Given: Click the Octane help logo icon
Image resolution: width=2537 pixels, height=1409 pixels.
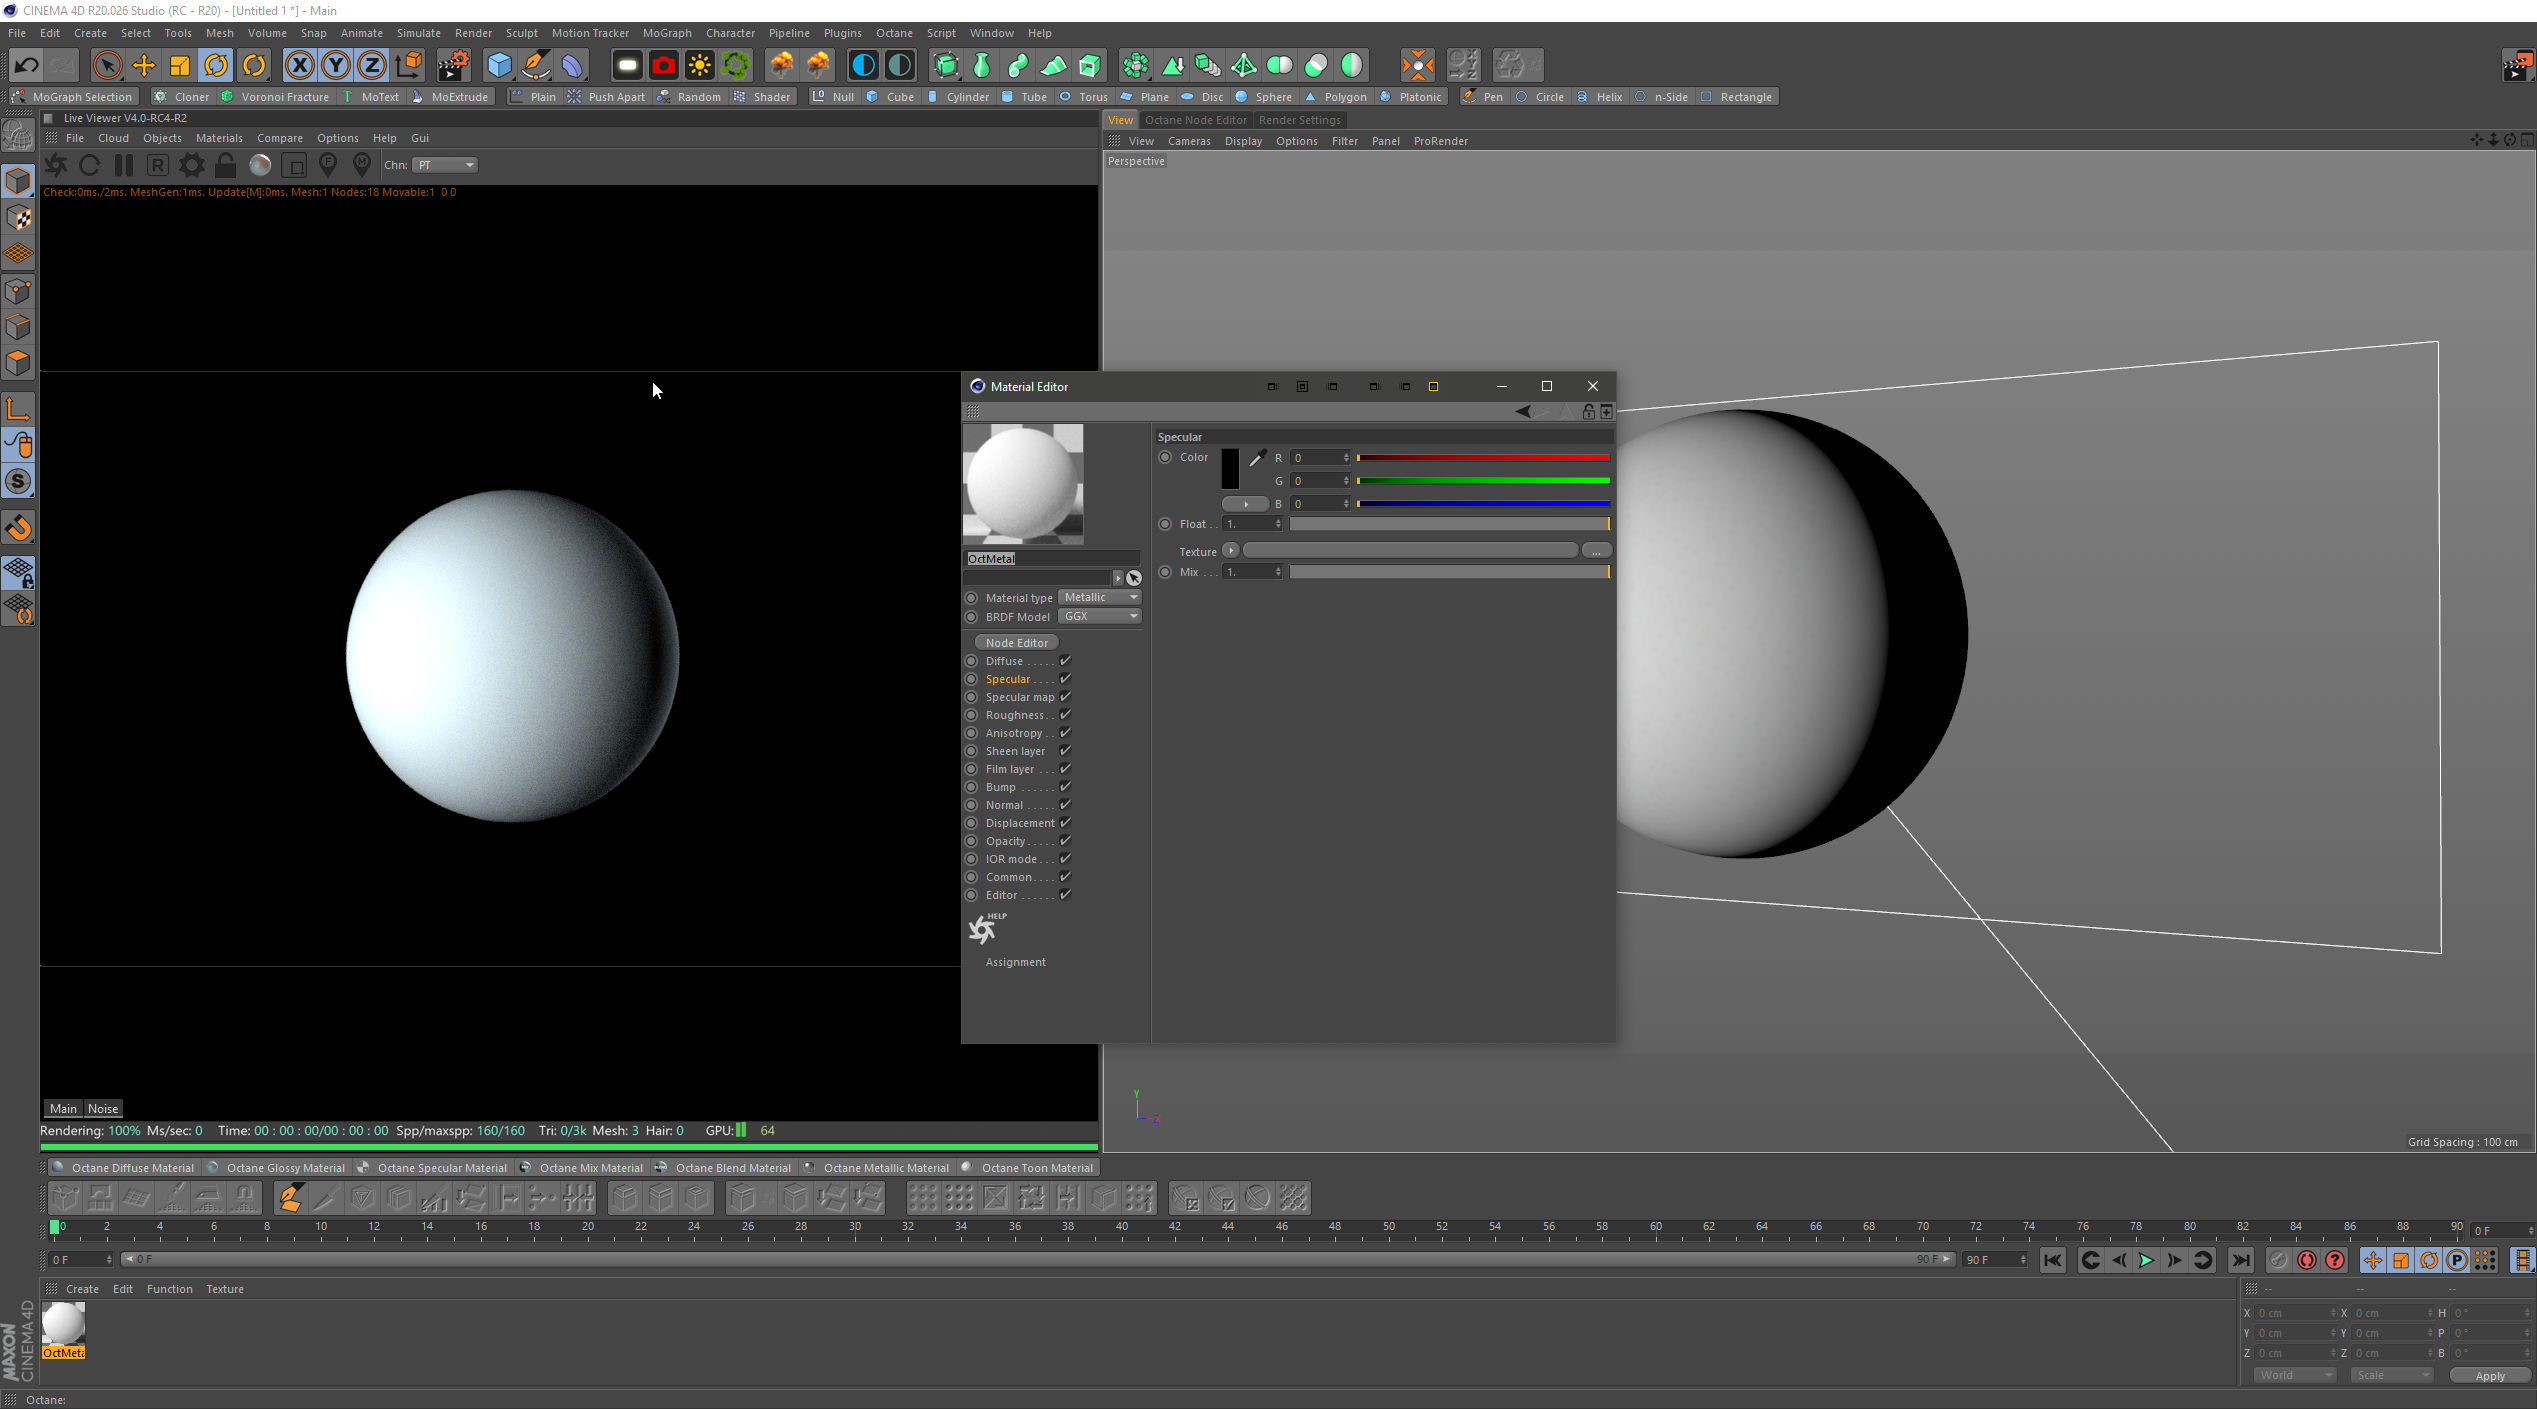Looking at the screenshot, I should tap(984, 929).
